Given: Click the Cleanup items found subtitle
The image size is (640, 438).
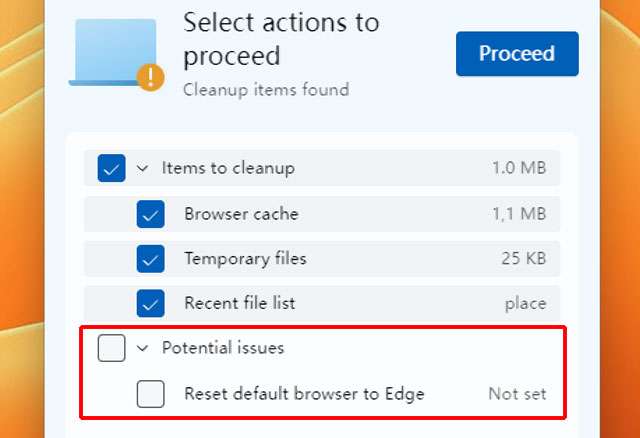Looking at the screenshot, I should point(266,90).
